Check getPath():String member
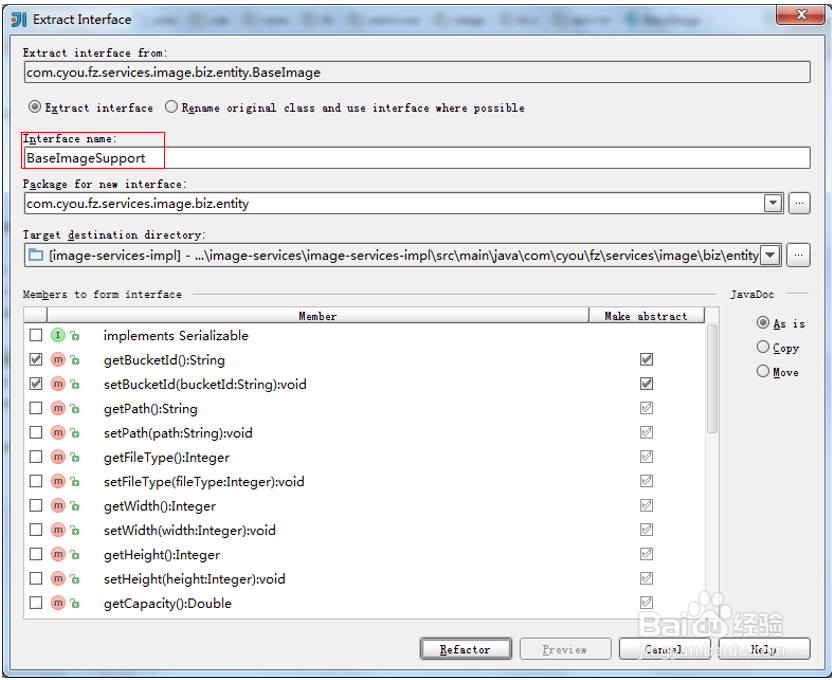This screenshot has height=680, width=832. click(x=36, y=408)
